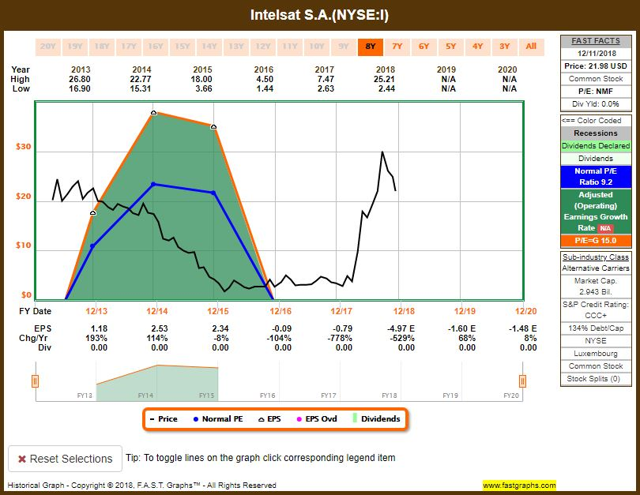Click the Alternative Carriers text
Image resolution: width=640 pixels, height=495 pixels.
click(596, 268)
